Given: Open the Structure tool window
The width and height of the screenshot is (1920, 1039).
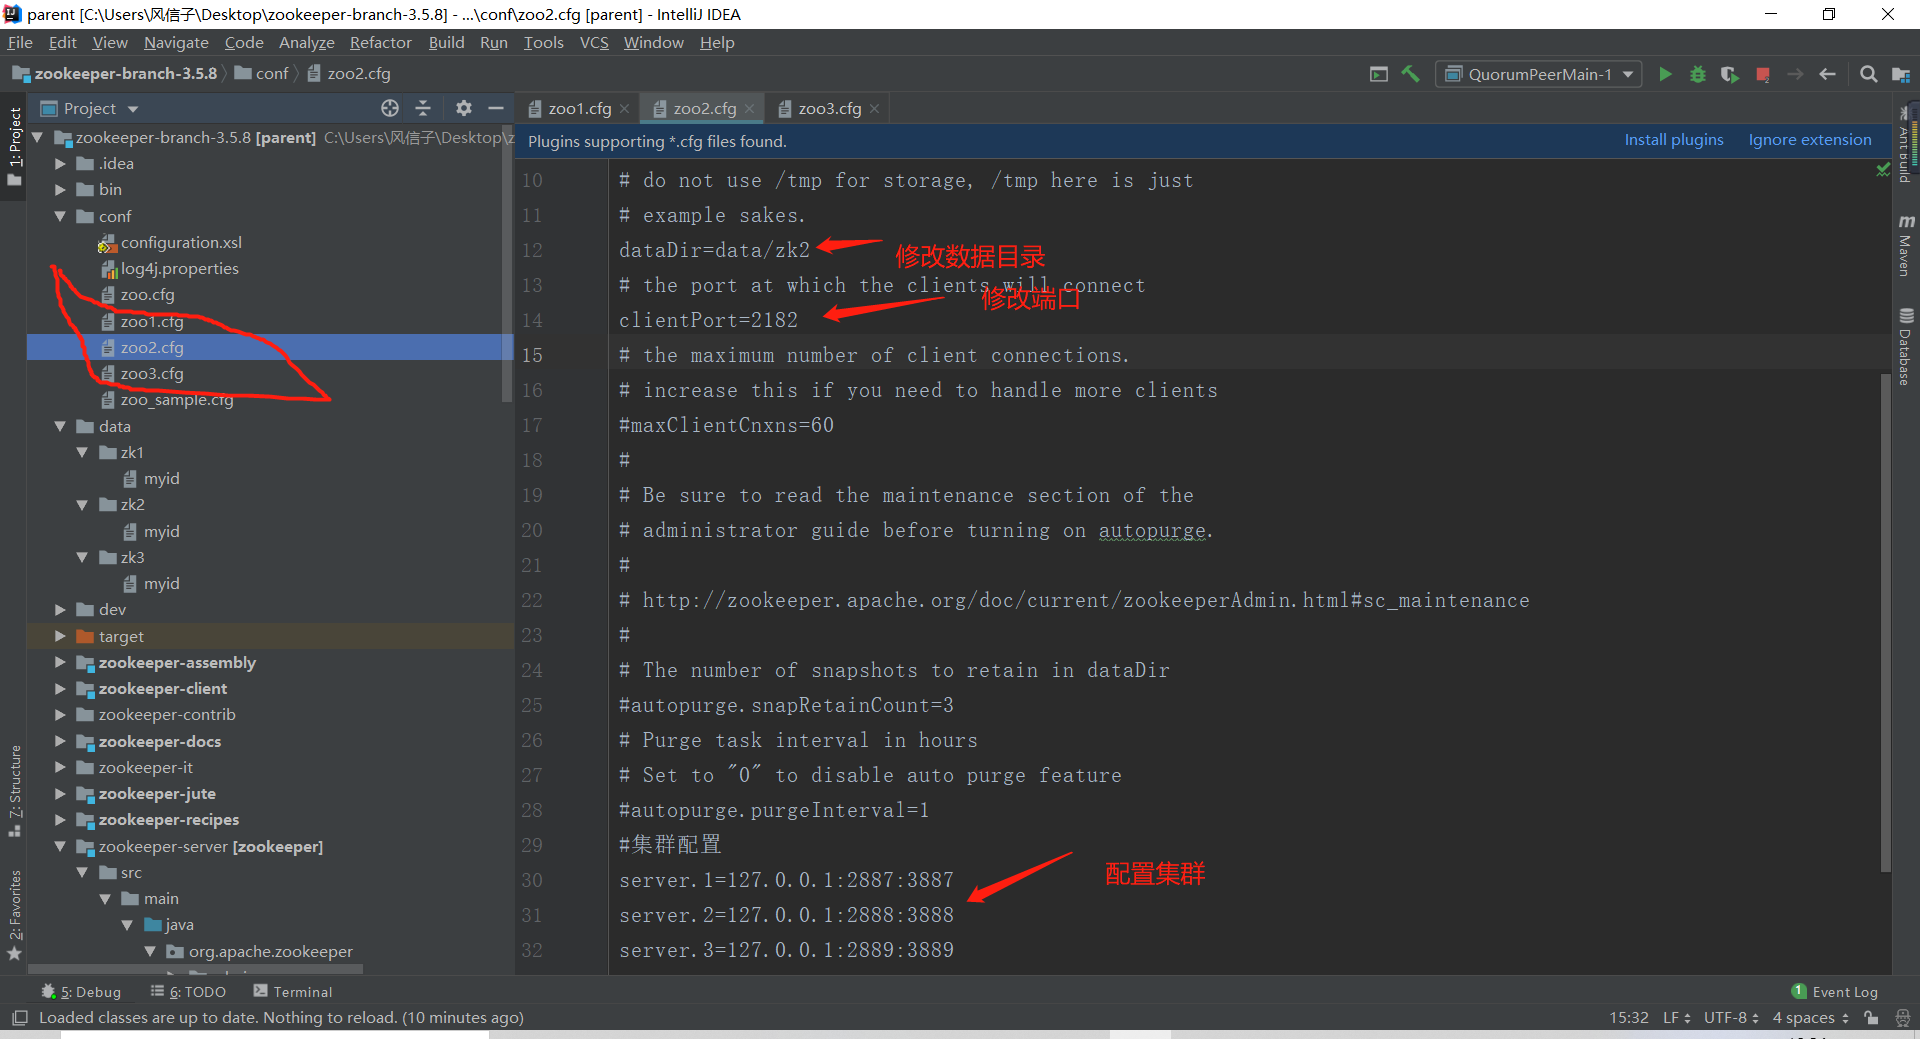Looking at the screenshot, I should tap(14, 790).
